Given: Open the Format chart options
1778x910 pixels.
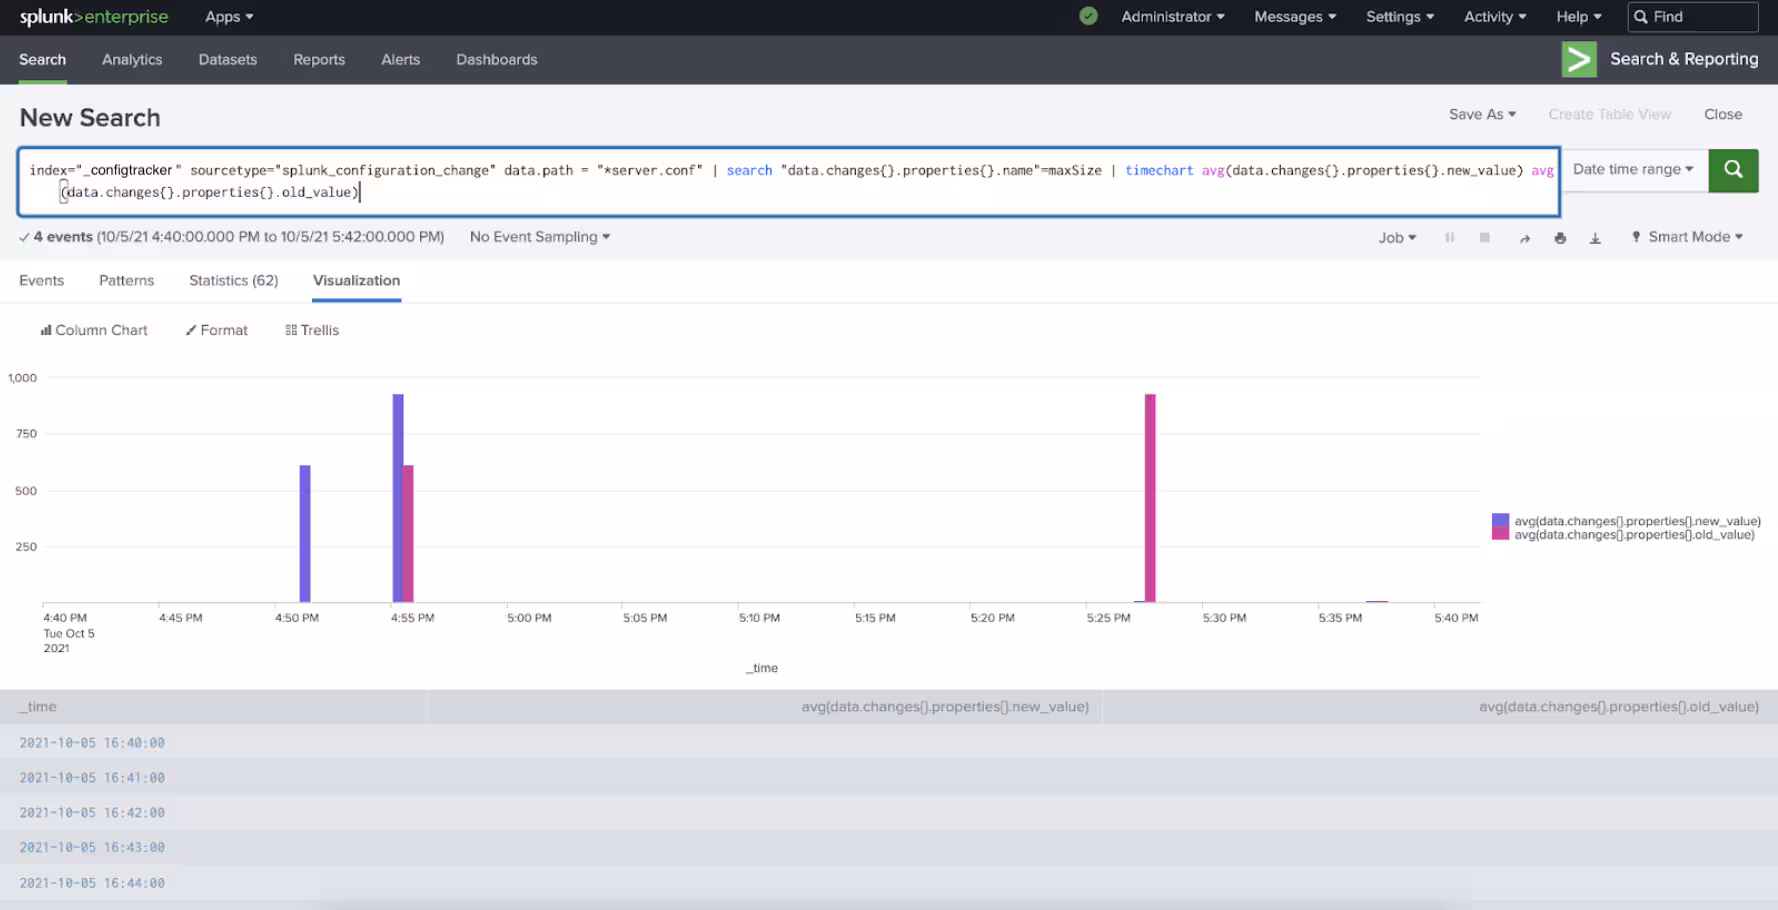Looking at the screenshot, I should pyautogui.click(x=216, y=330).
